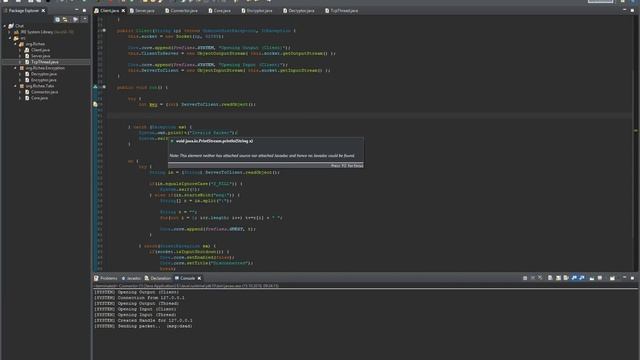The image size is (640, 360).
Task: Toggle Show Console on standard error
Action: (582, 278)
